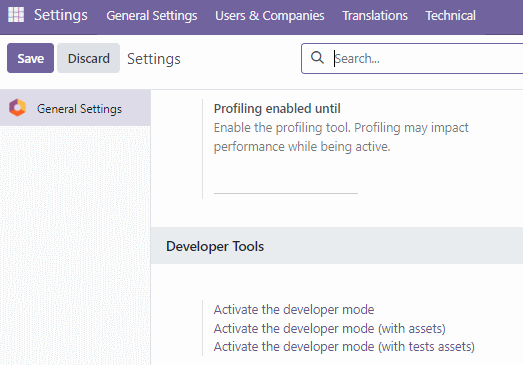Click the search magnifier icon
Screen dimensions: 523x365
317,58
